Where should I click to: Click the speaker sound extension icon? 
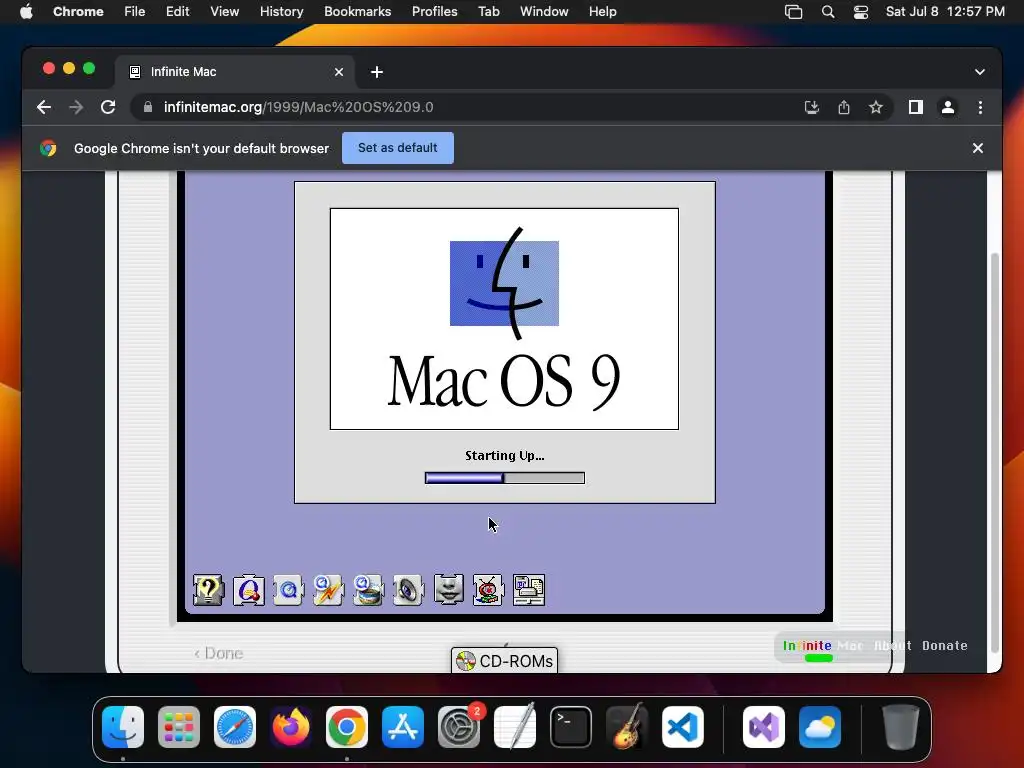[408, 590]
